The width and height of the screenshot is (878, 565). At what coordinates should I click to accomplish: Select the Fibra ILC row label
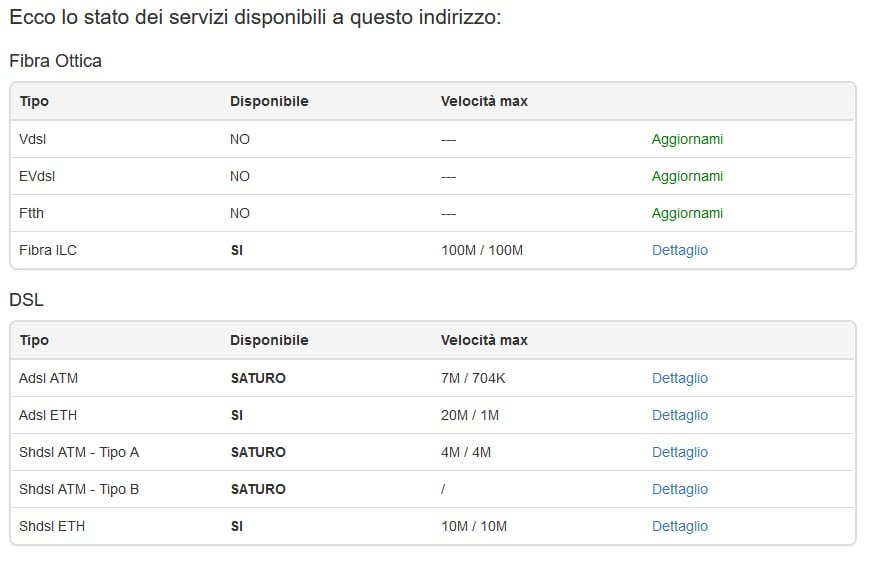click(x=48, y=250)
